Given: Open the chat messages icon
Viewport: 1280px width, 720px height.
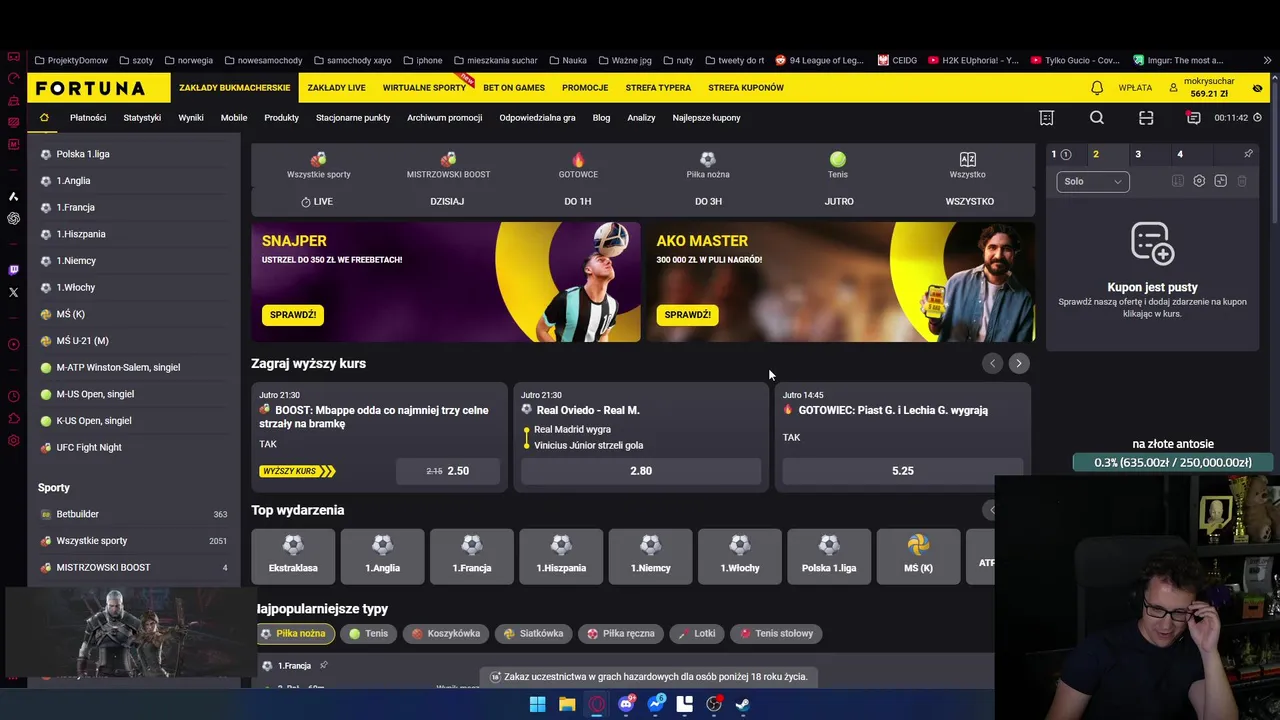Looking at the screenshot, I should [x=1193, y=118].
